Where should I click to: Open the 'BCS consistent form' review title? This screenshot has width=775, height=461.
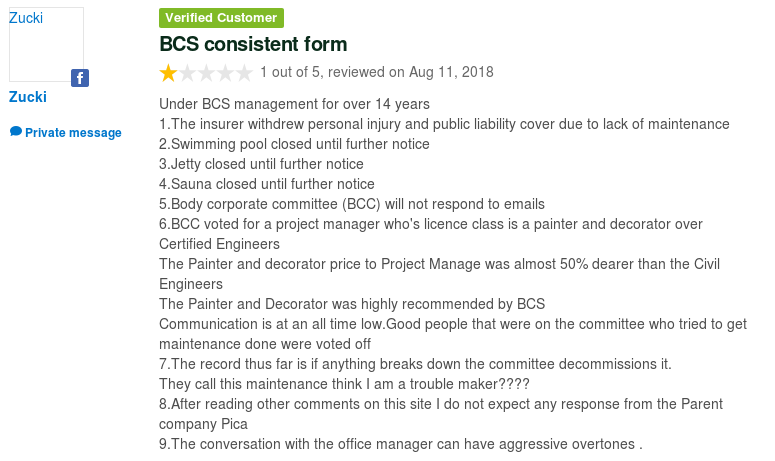[253, 44]
